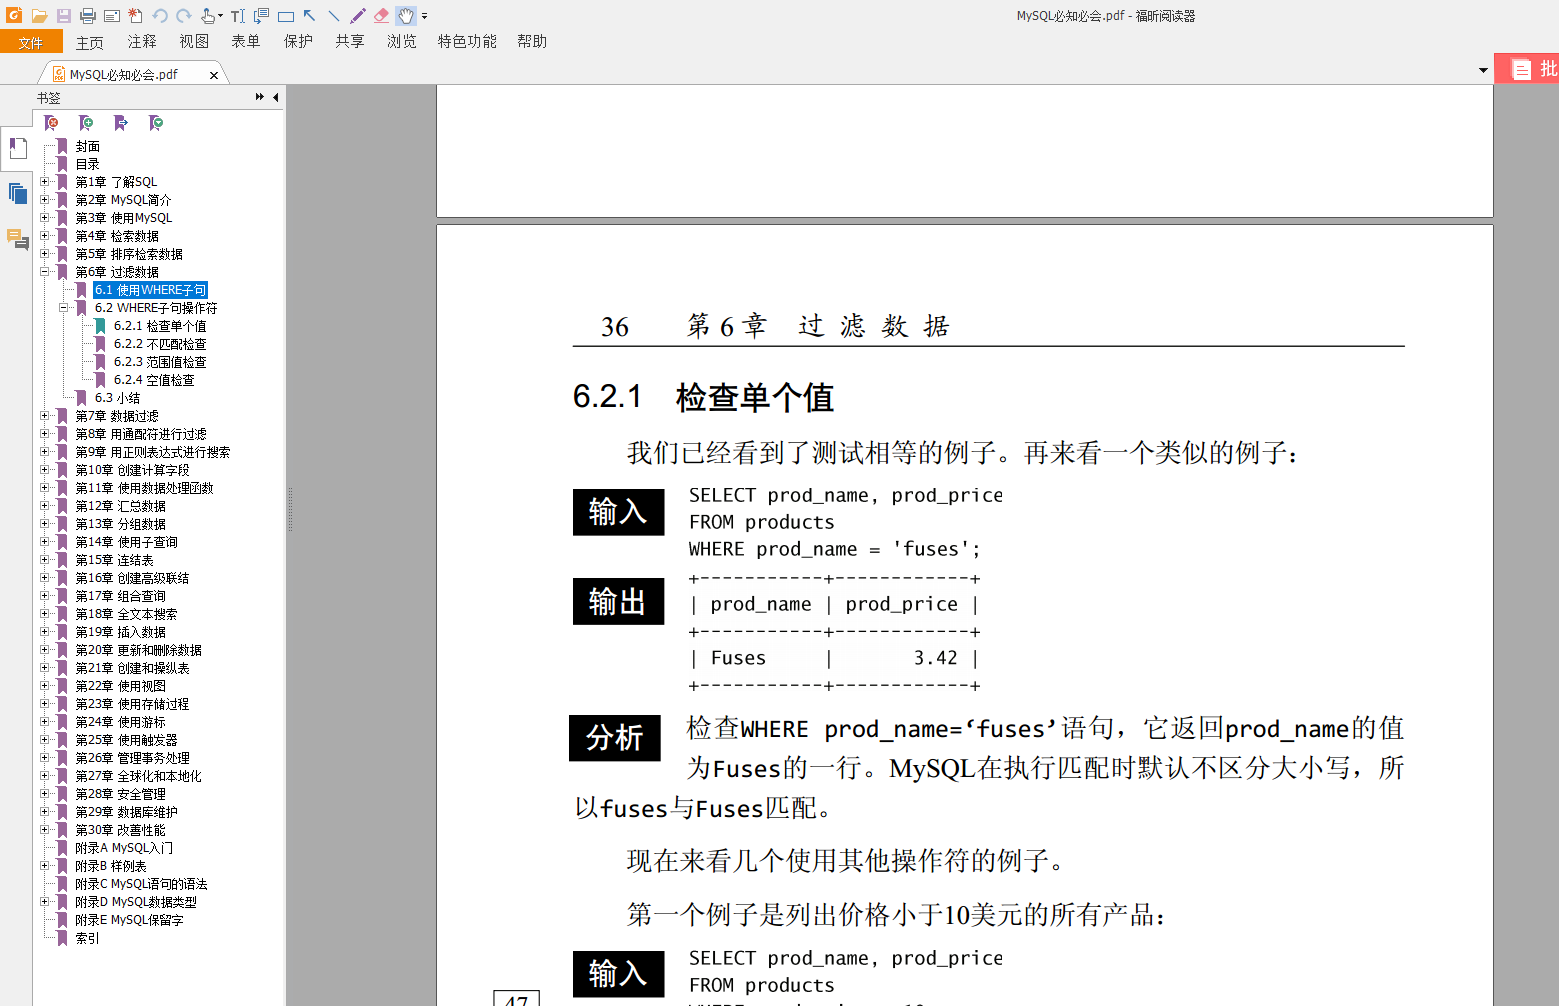Print the document with the printer icon
The height and width of the screenshot is (1006, 1559).
(x=87, y=15)
